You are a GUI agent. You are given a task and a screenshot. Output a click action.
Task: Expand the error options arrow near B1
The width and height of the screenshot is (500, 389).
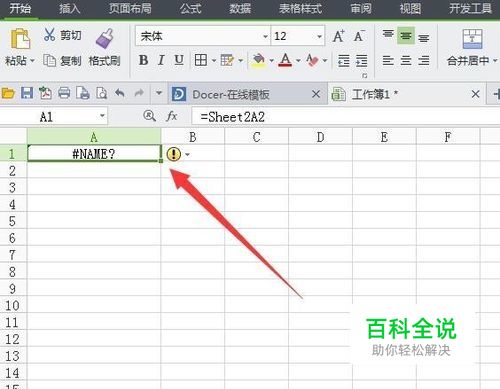(x=187, y=155)
